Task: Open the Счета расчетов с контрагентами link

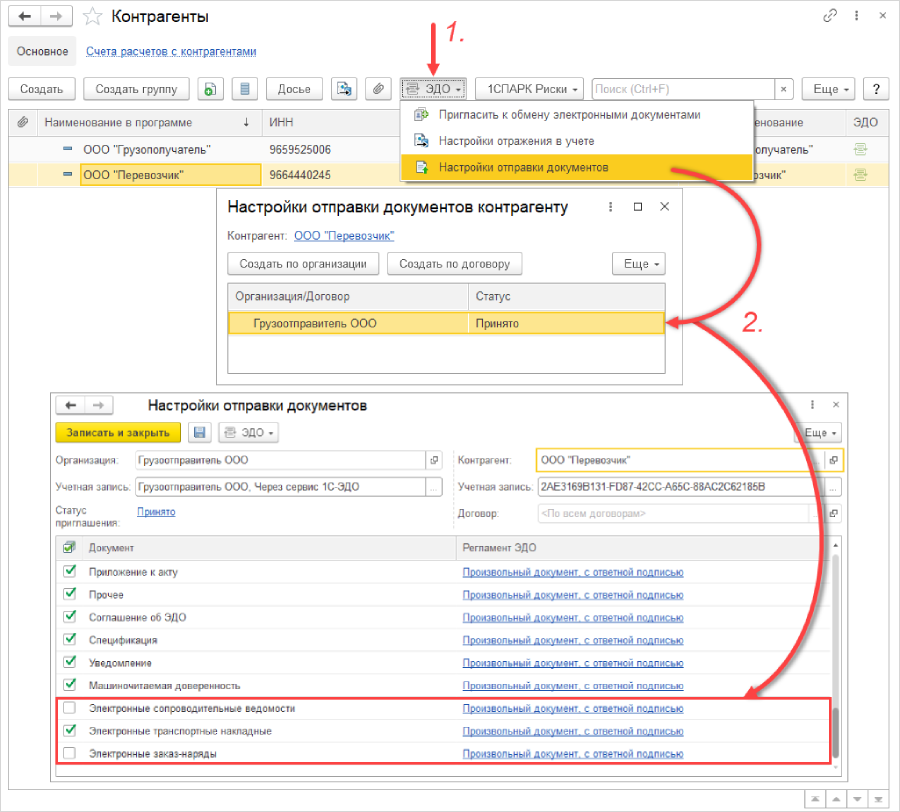Action: pos(171,52)
